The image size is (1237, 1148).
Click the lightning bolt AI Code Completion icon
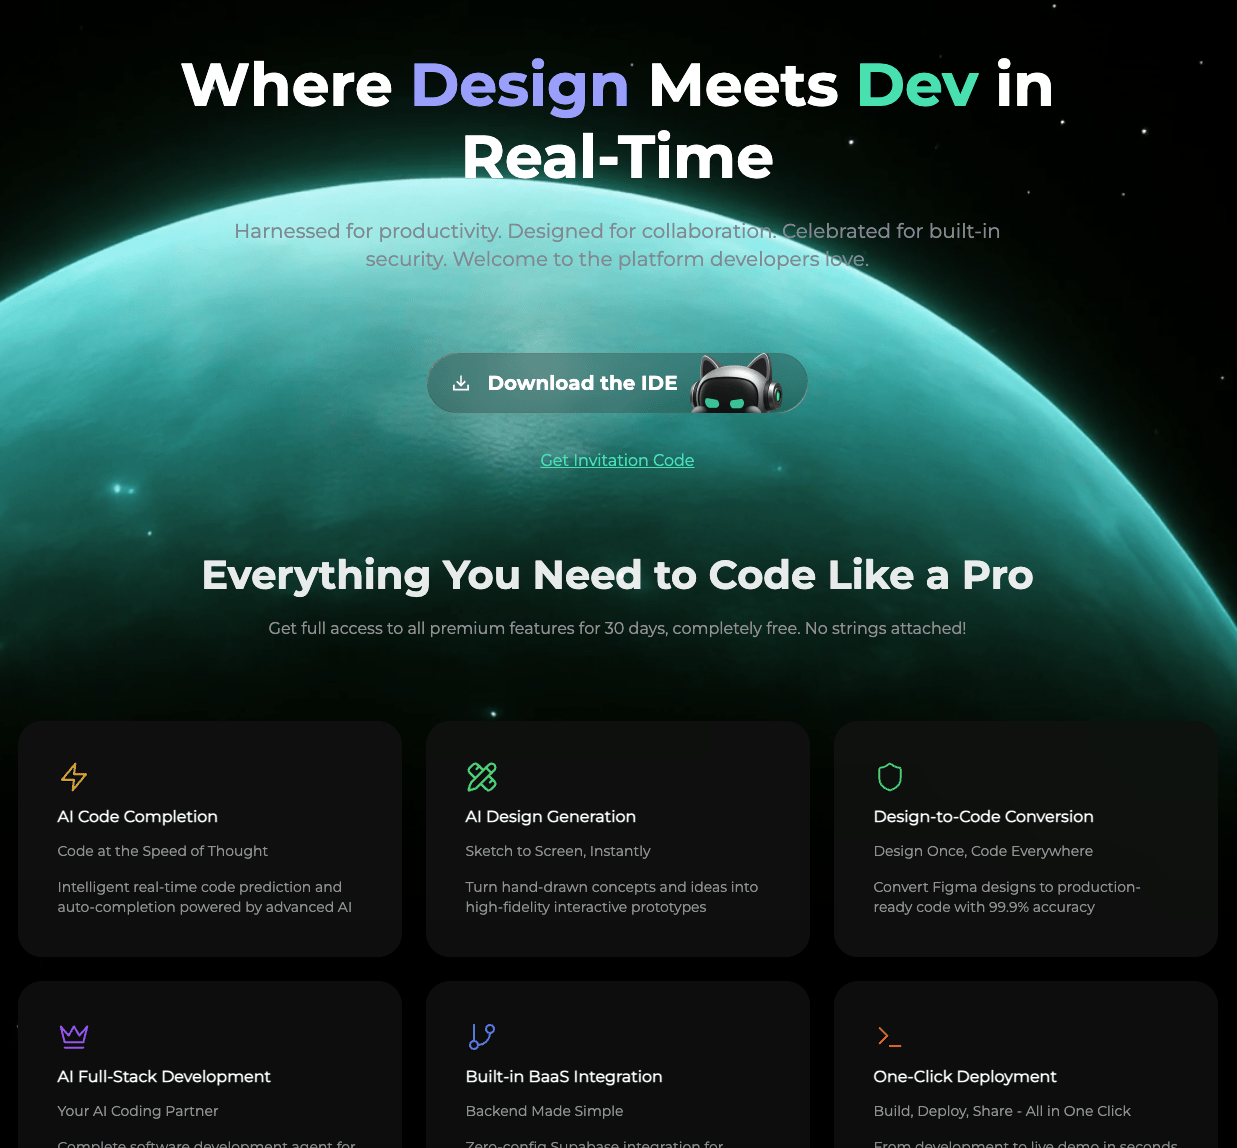74,777
